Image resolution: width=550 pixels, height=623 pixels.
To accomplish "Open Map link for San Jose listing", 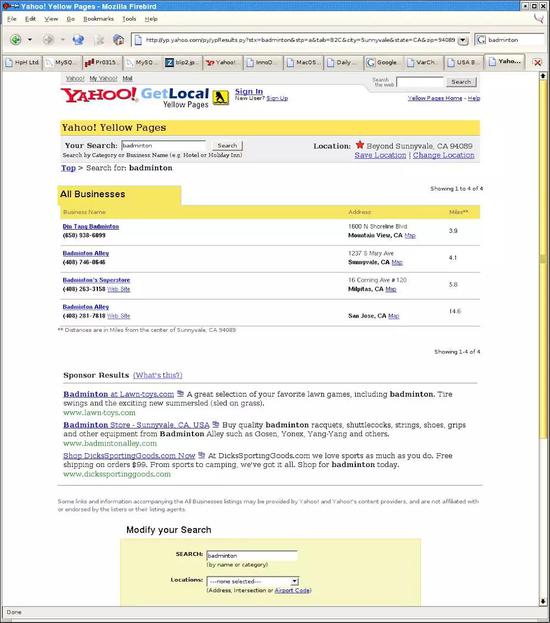I will (393, 316).
